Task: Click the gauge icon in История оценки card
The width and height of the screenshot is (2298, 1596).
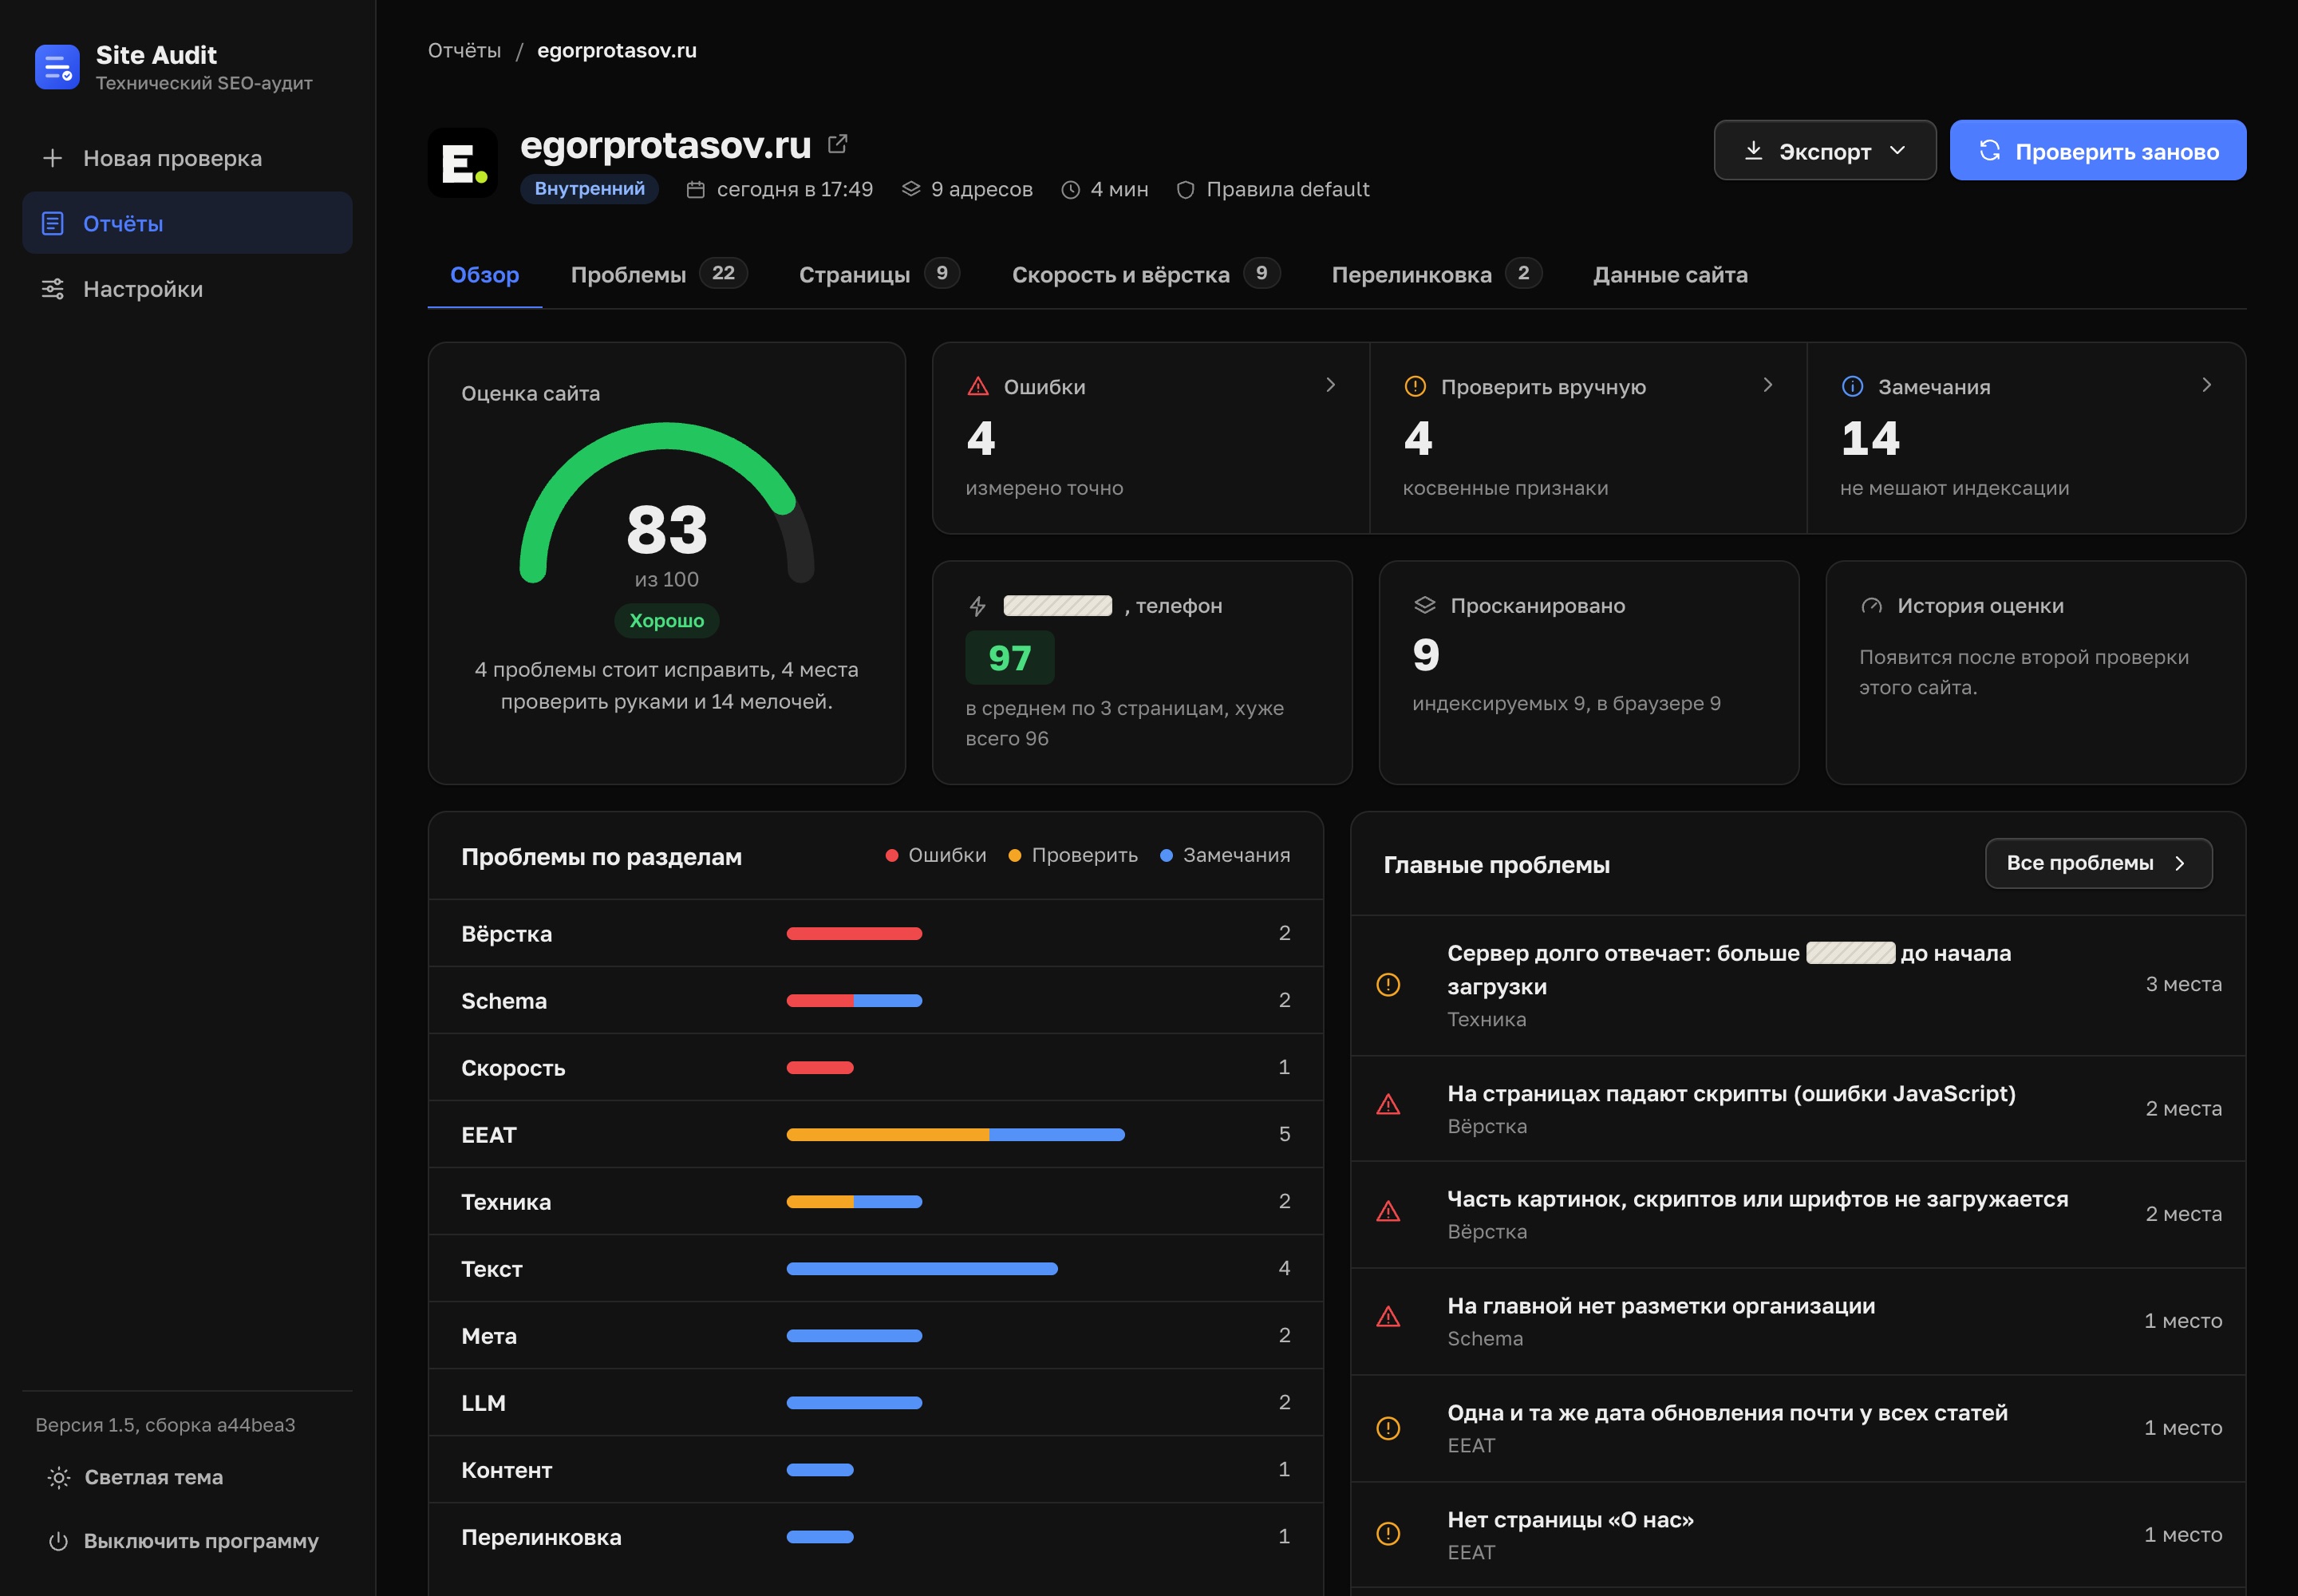Action: 1871,606
